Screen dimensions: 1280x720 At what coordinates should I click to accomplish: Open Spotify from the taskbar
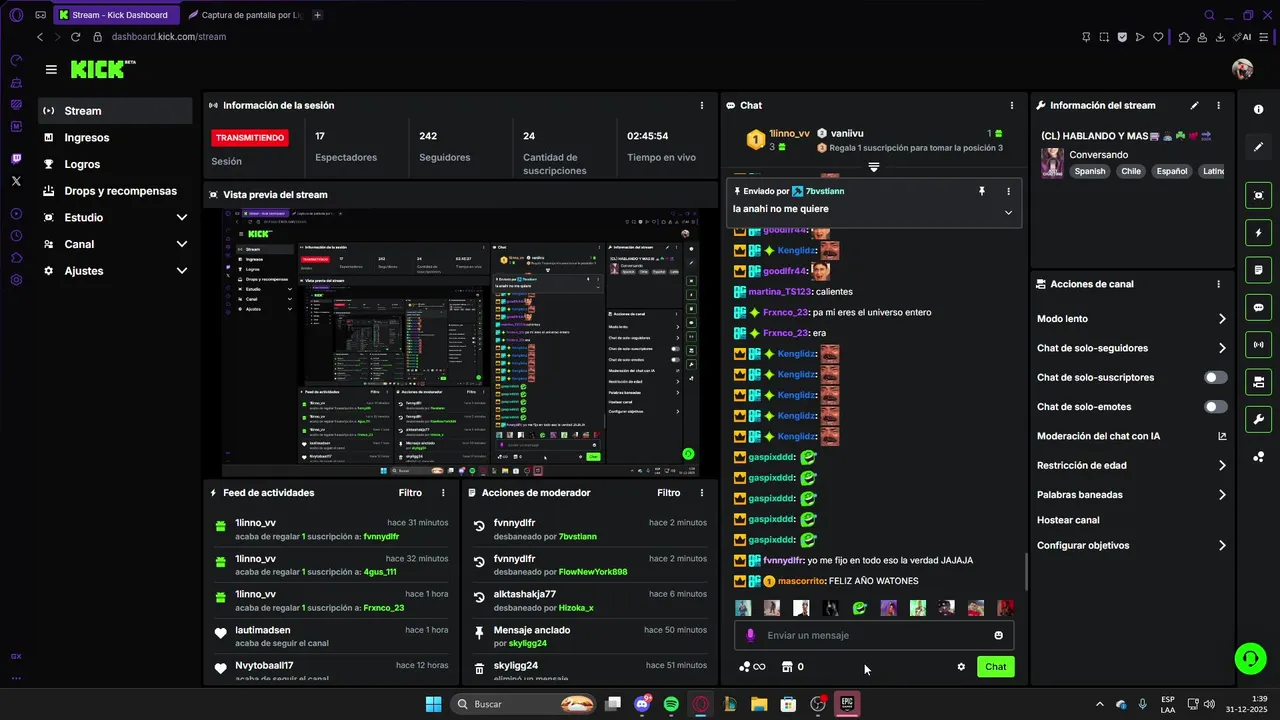click(x=671, y=704)
